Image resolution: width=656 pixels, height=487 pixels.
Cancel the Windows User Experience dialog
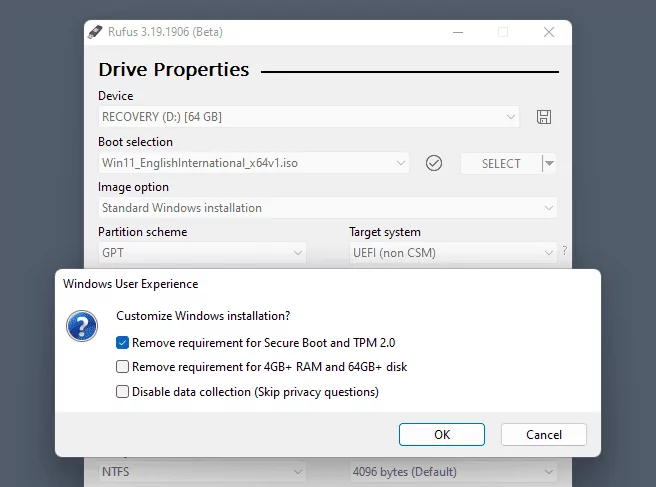pyautogui.click(x=544, y=434)
